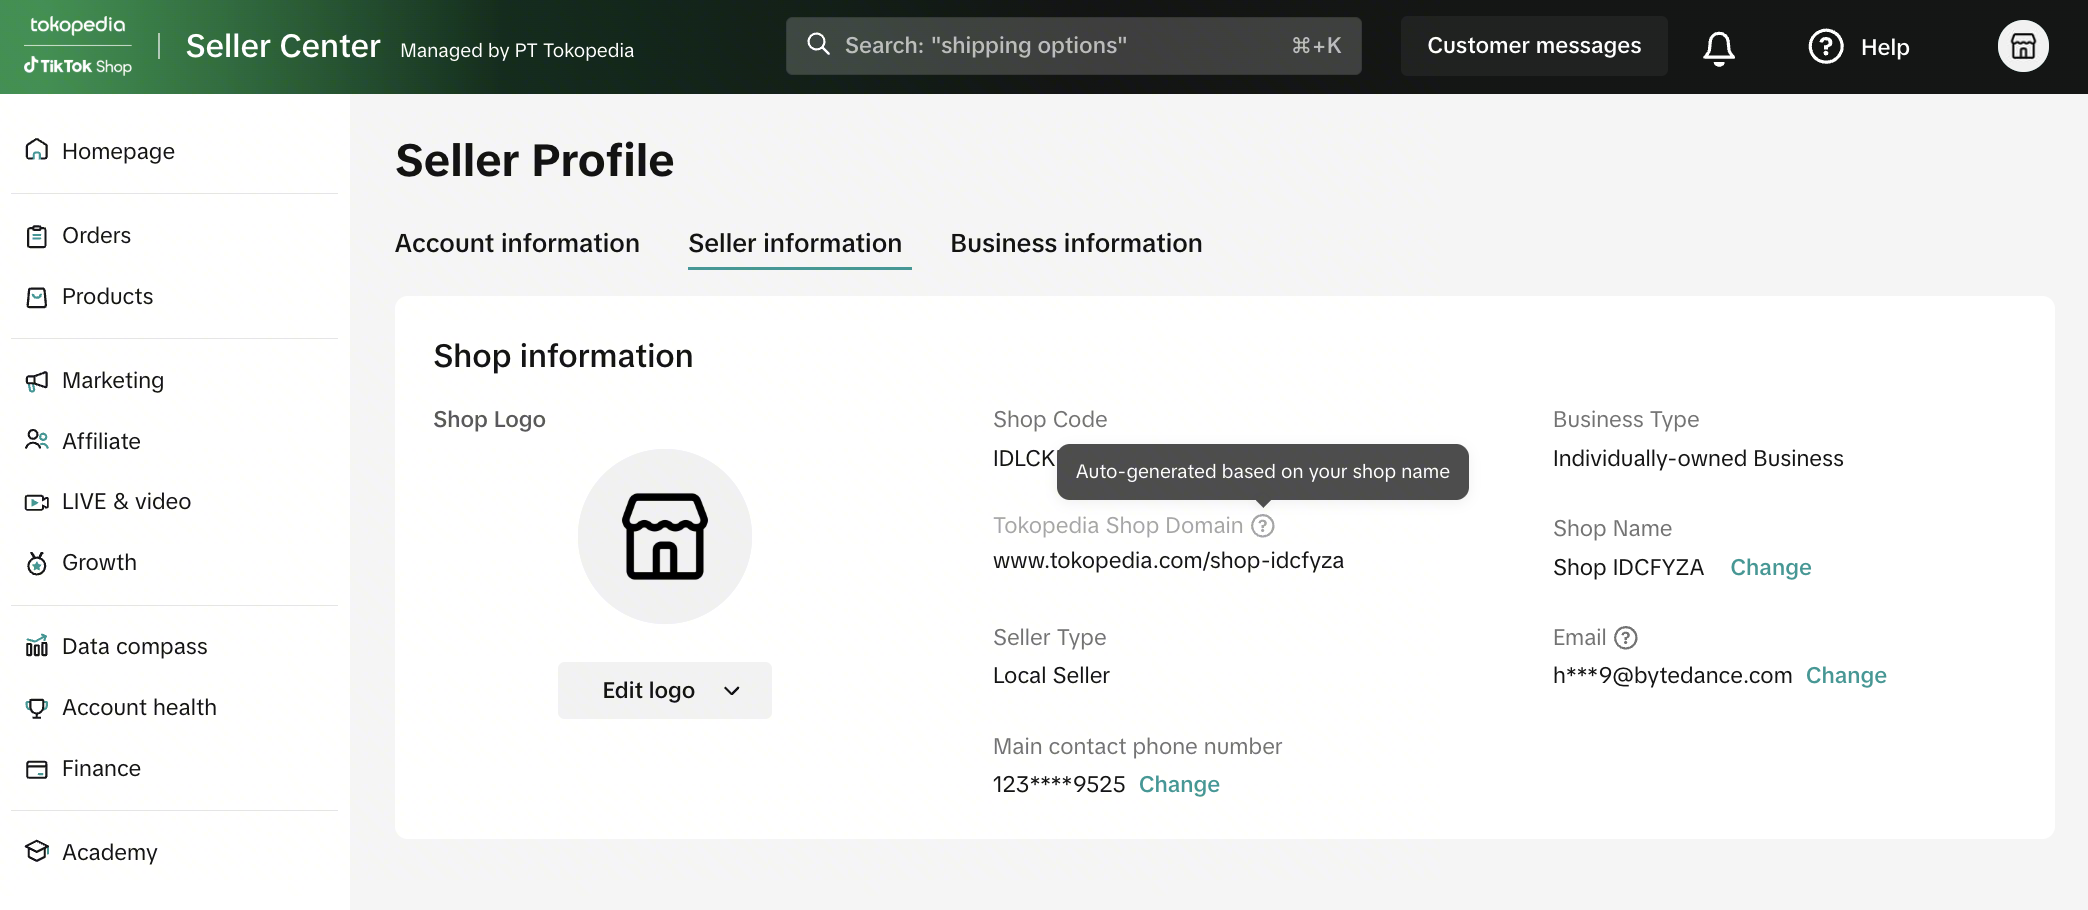The height and width of the screenshot is (910, 2088).
Task: Click Change next to Shop Name
Action: pyautogui.click(x=1770, y=568)
